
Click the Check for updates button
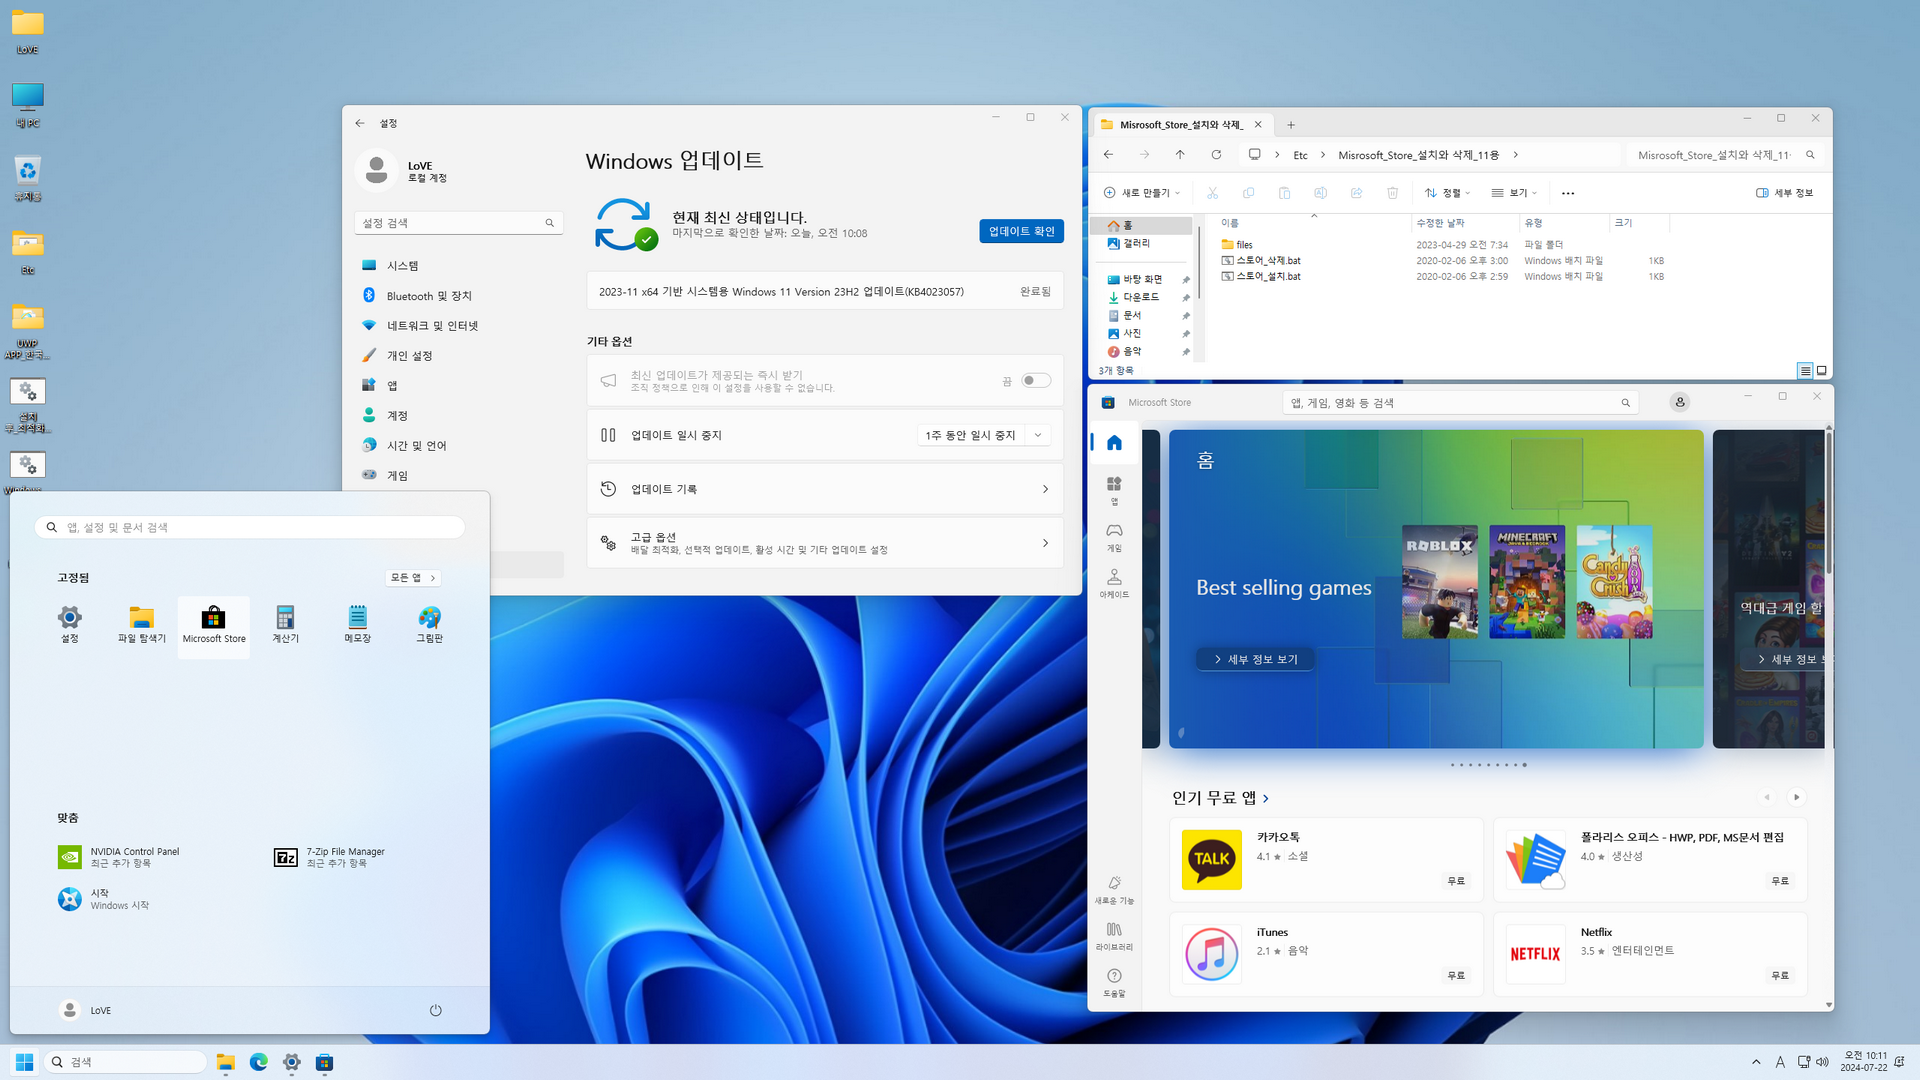(x=1020, y=231)
